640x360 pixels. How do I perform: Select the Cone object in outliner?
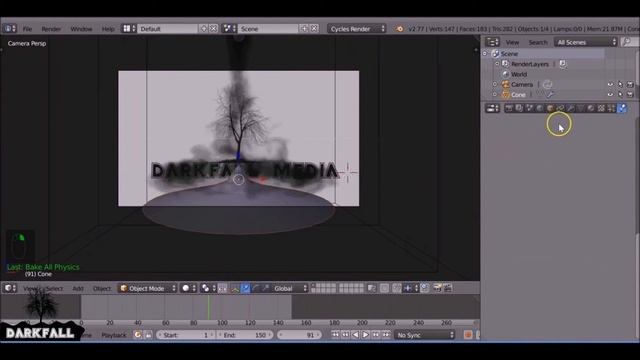[518, 95]
